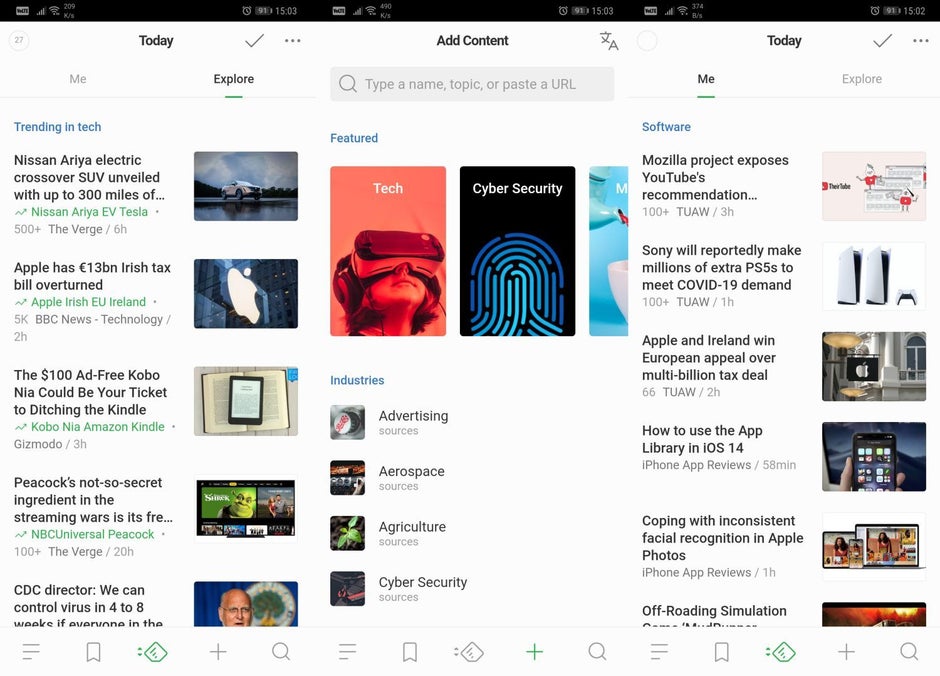Tap the Trending in tech section heading
The image size is (940, 676).
coord(58,127)
